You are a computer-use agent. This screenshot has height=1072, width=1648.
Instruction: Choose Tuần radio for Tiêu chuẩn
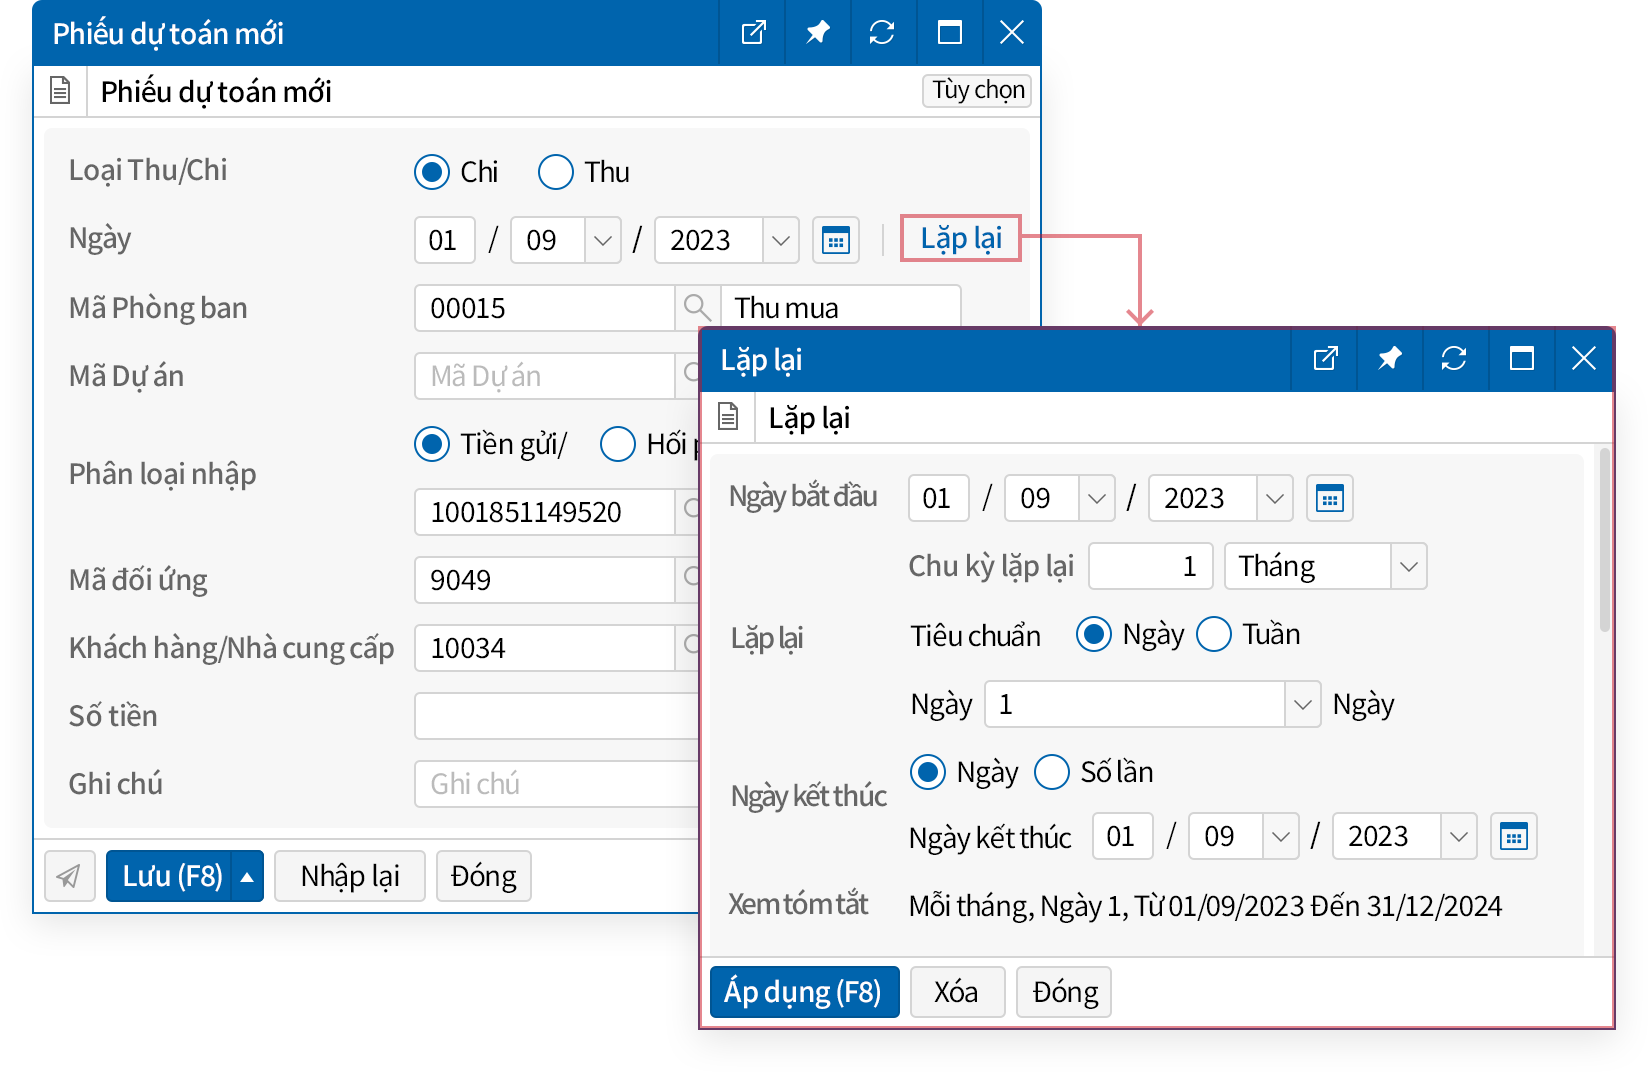1214,634
